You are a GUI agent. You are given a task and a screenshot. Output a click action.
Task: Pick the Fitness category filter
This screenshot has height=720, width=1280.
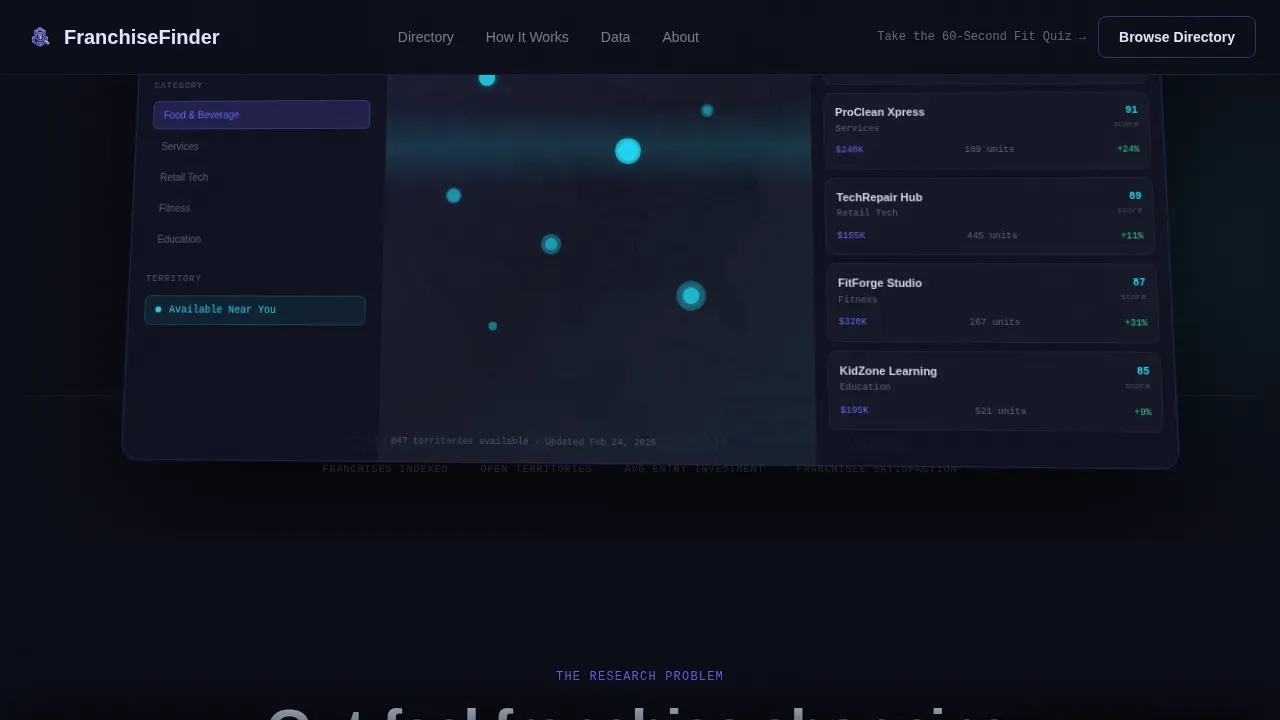[174, 208]
